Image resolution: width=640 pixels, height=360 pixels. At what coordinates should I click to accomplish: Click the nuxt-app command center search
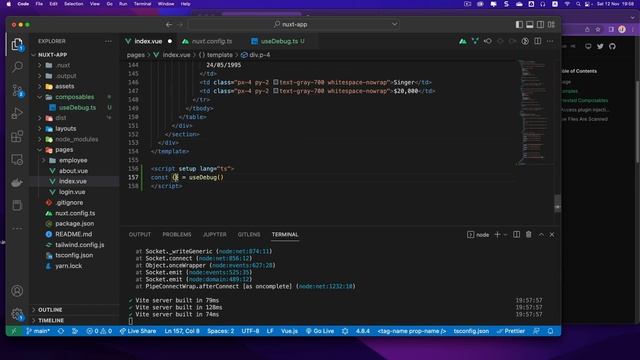point(294,24)
